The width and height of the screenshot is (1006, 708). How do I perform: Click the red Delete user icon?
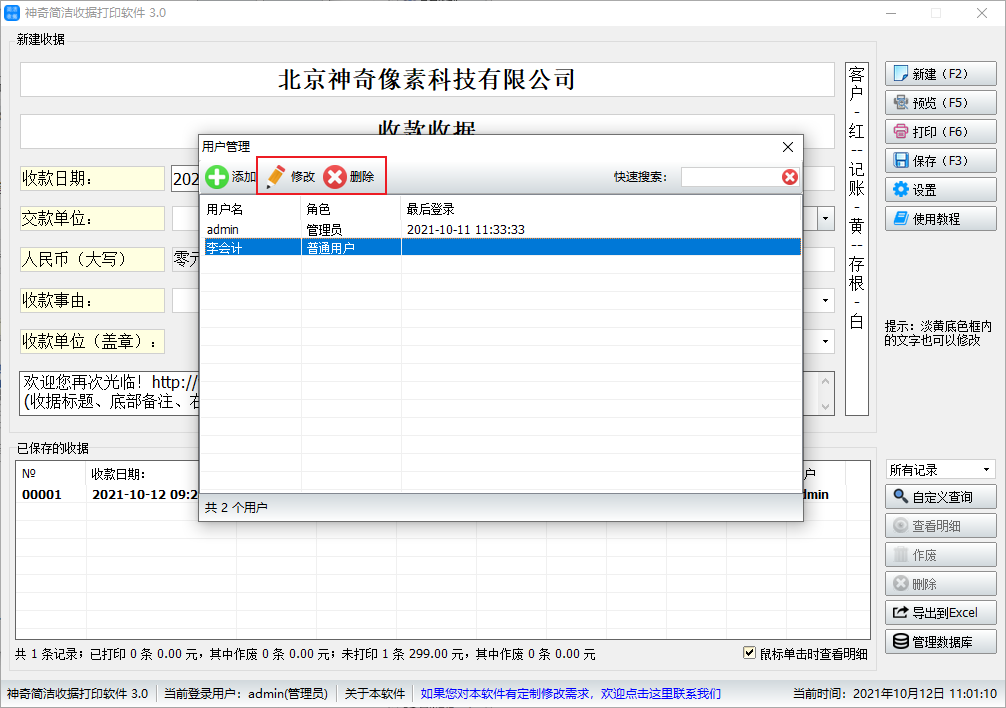coord(336,177)
